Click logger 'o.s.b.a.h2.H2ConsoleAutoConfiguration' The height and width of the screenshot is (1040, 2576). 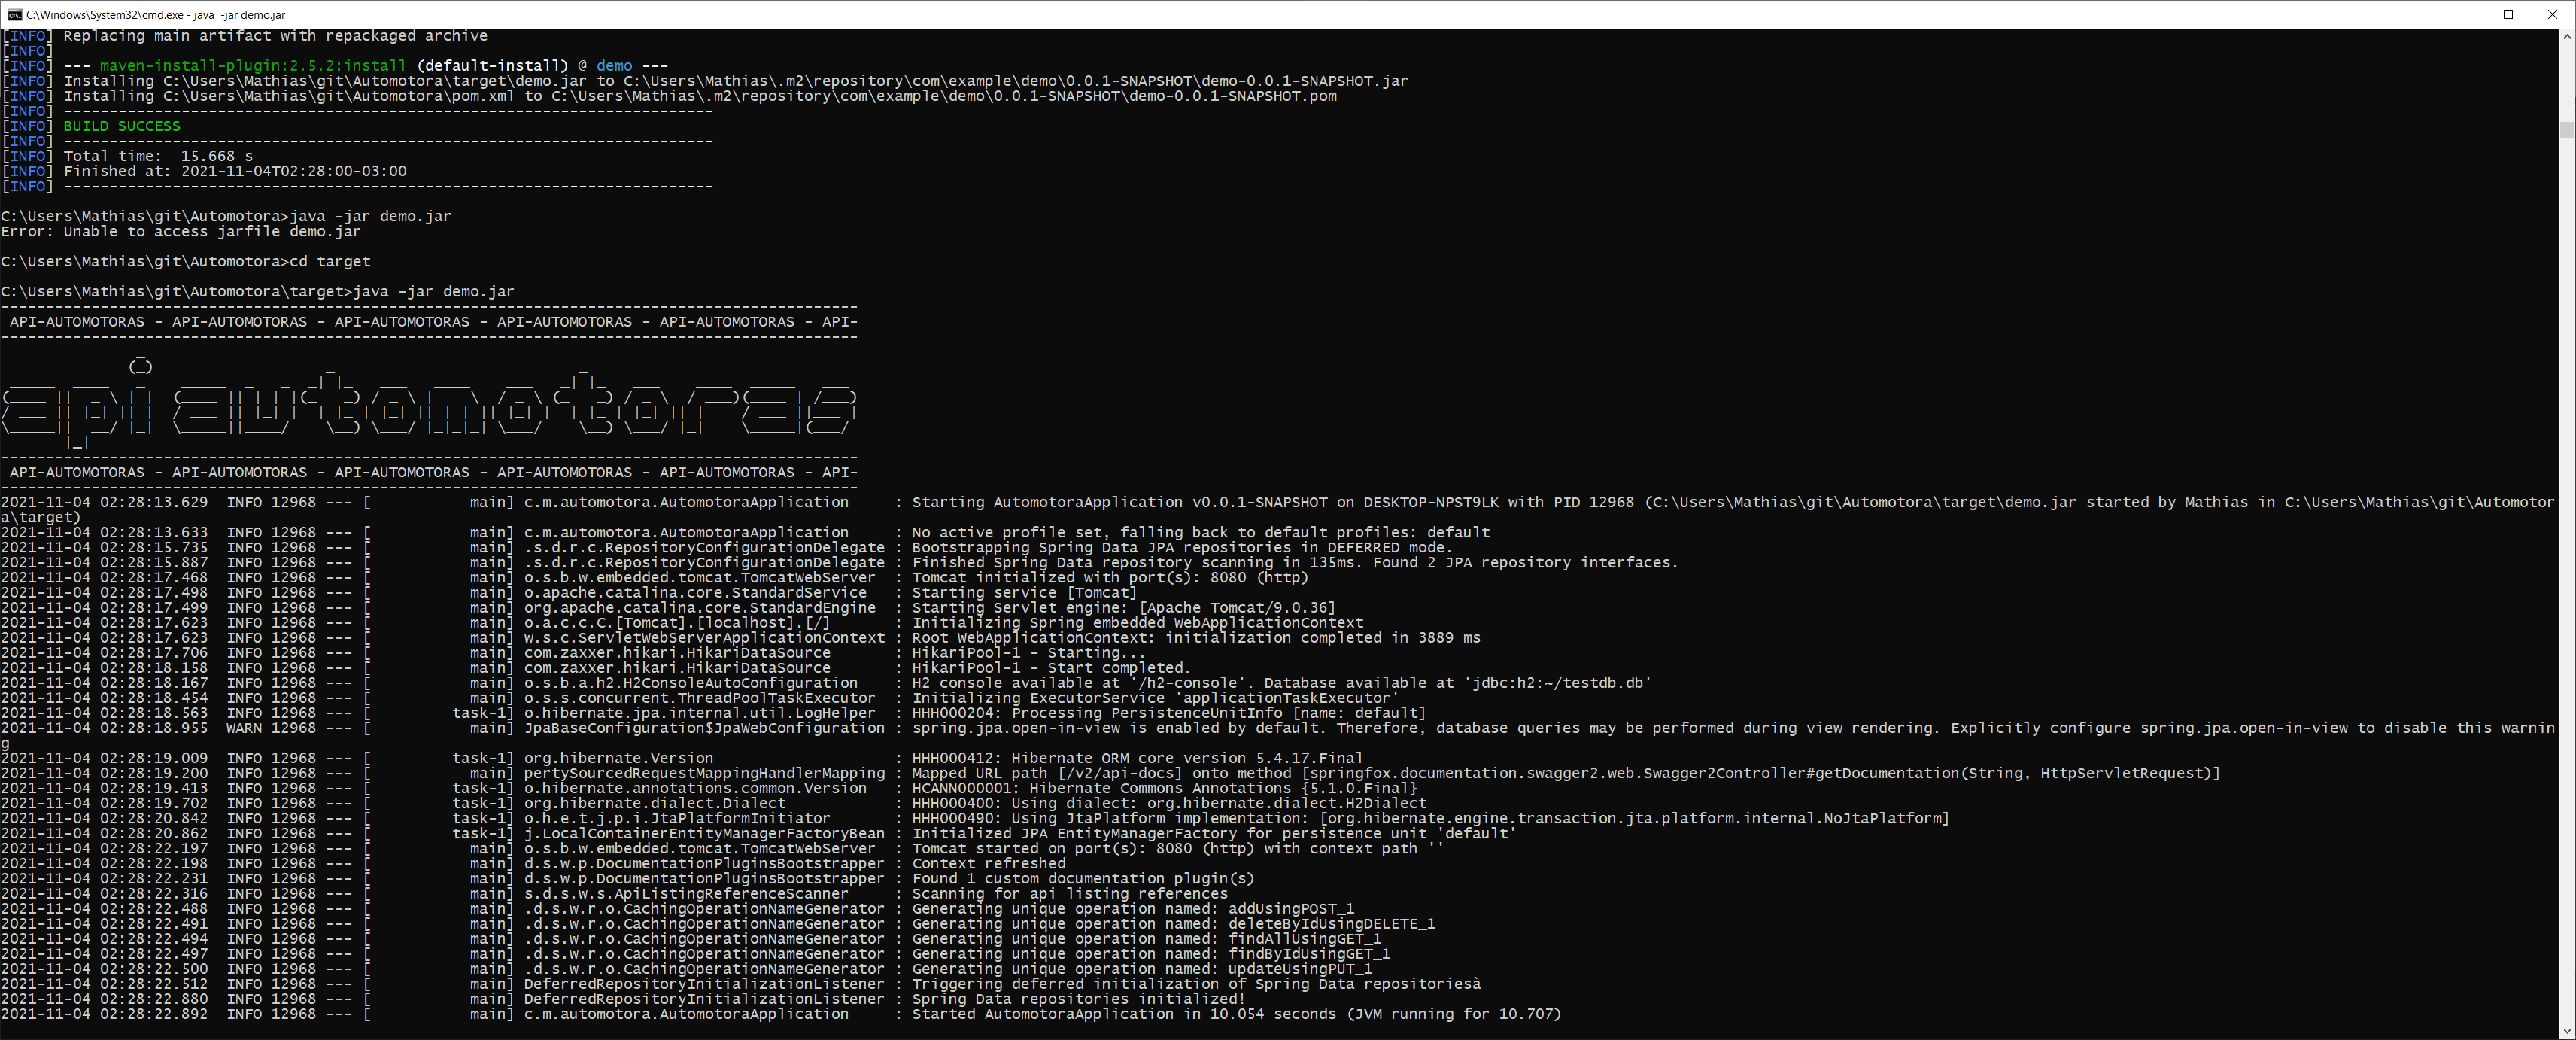click(690, 682)
